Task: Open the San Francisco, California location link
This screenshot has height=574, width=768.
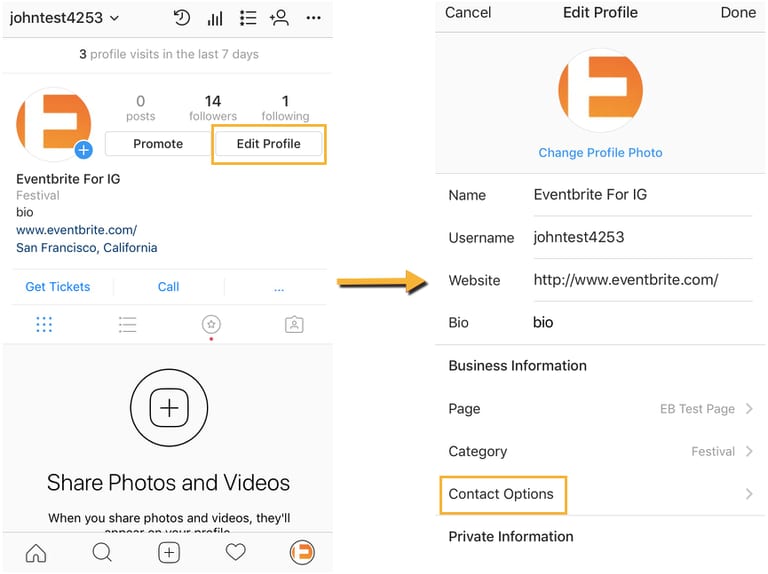Action: [87, 247]
